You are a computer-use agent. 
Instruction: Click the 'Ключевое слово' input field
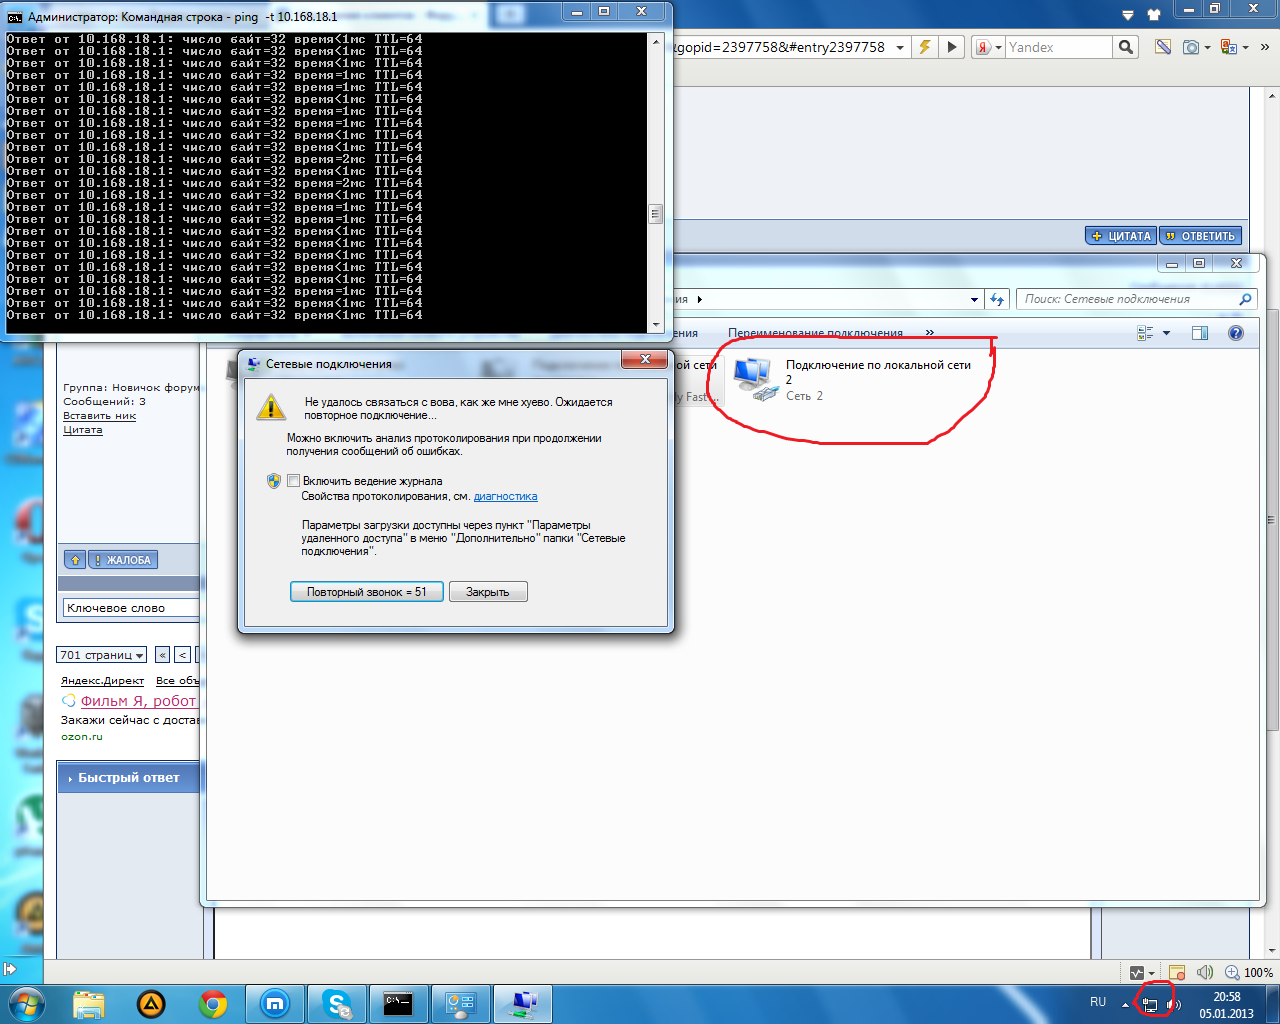130,608
